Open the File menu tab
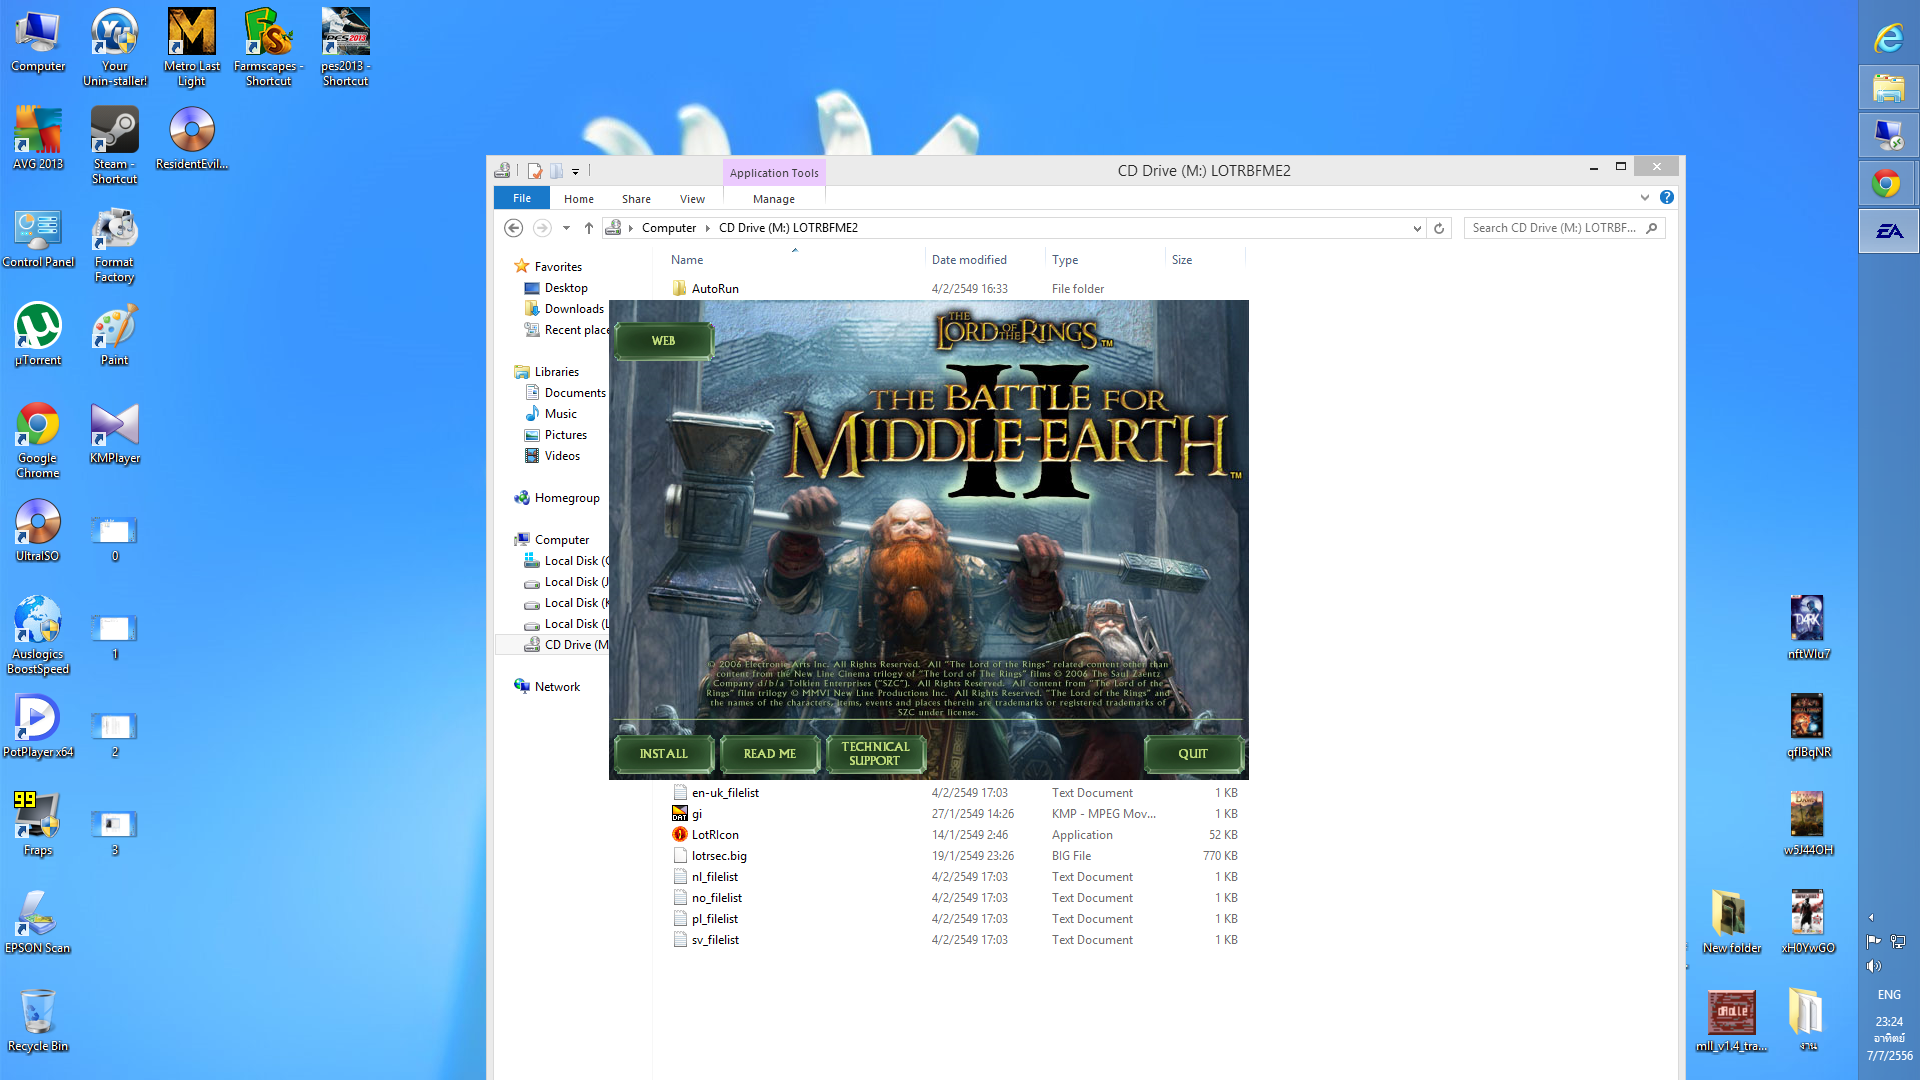1920x1080 pixels. (521, 199)
